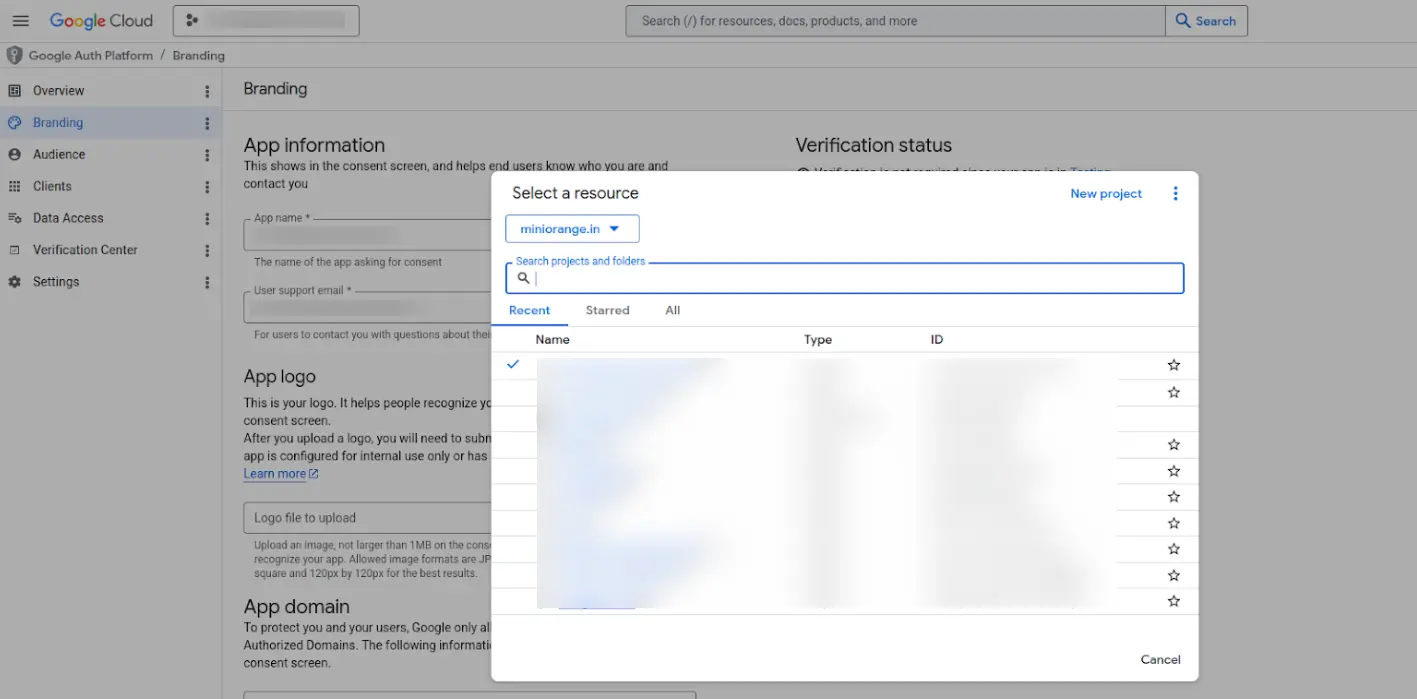
Task: Star the first checked project row
Action: point(1174,365)
